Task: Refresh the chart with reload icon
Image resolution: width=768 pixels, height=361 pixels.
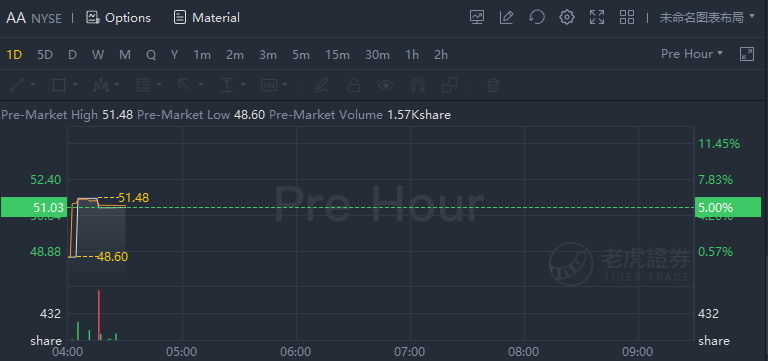Action: click(x=537, y=18)
